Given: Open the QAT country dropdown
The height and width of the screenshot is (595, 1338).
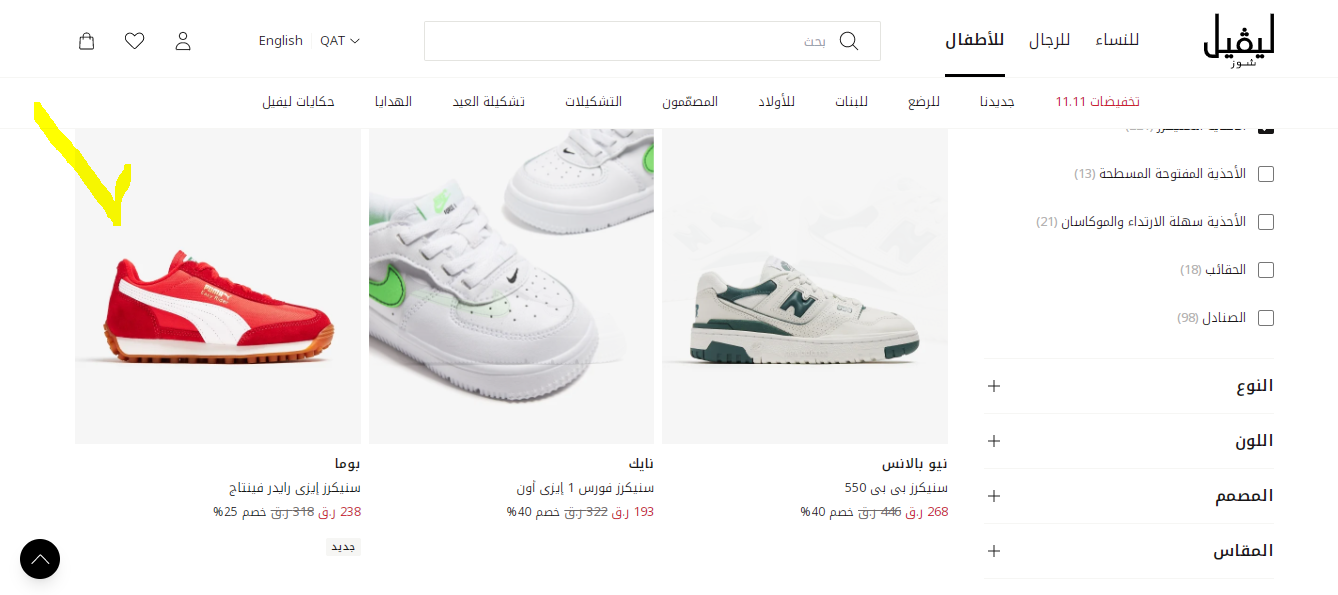Looking at the screenshot, I should pos(340,41).
